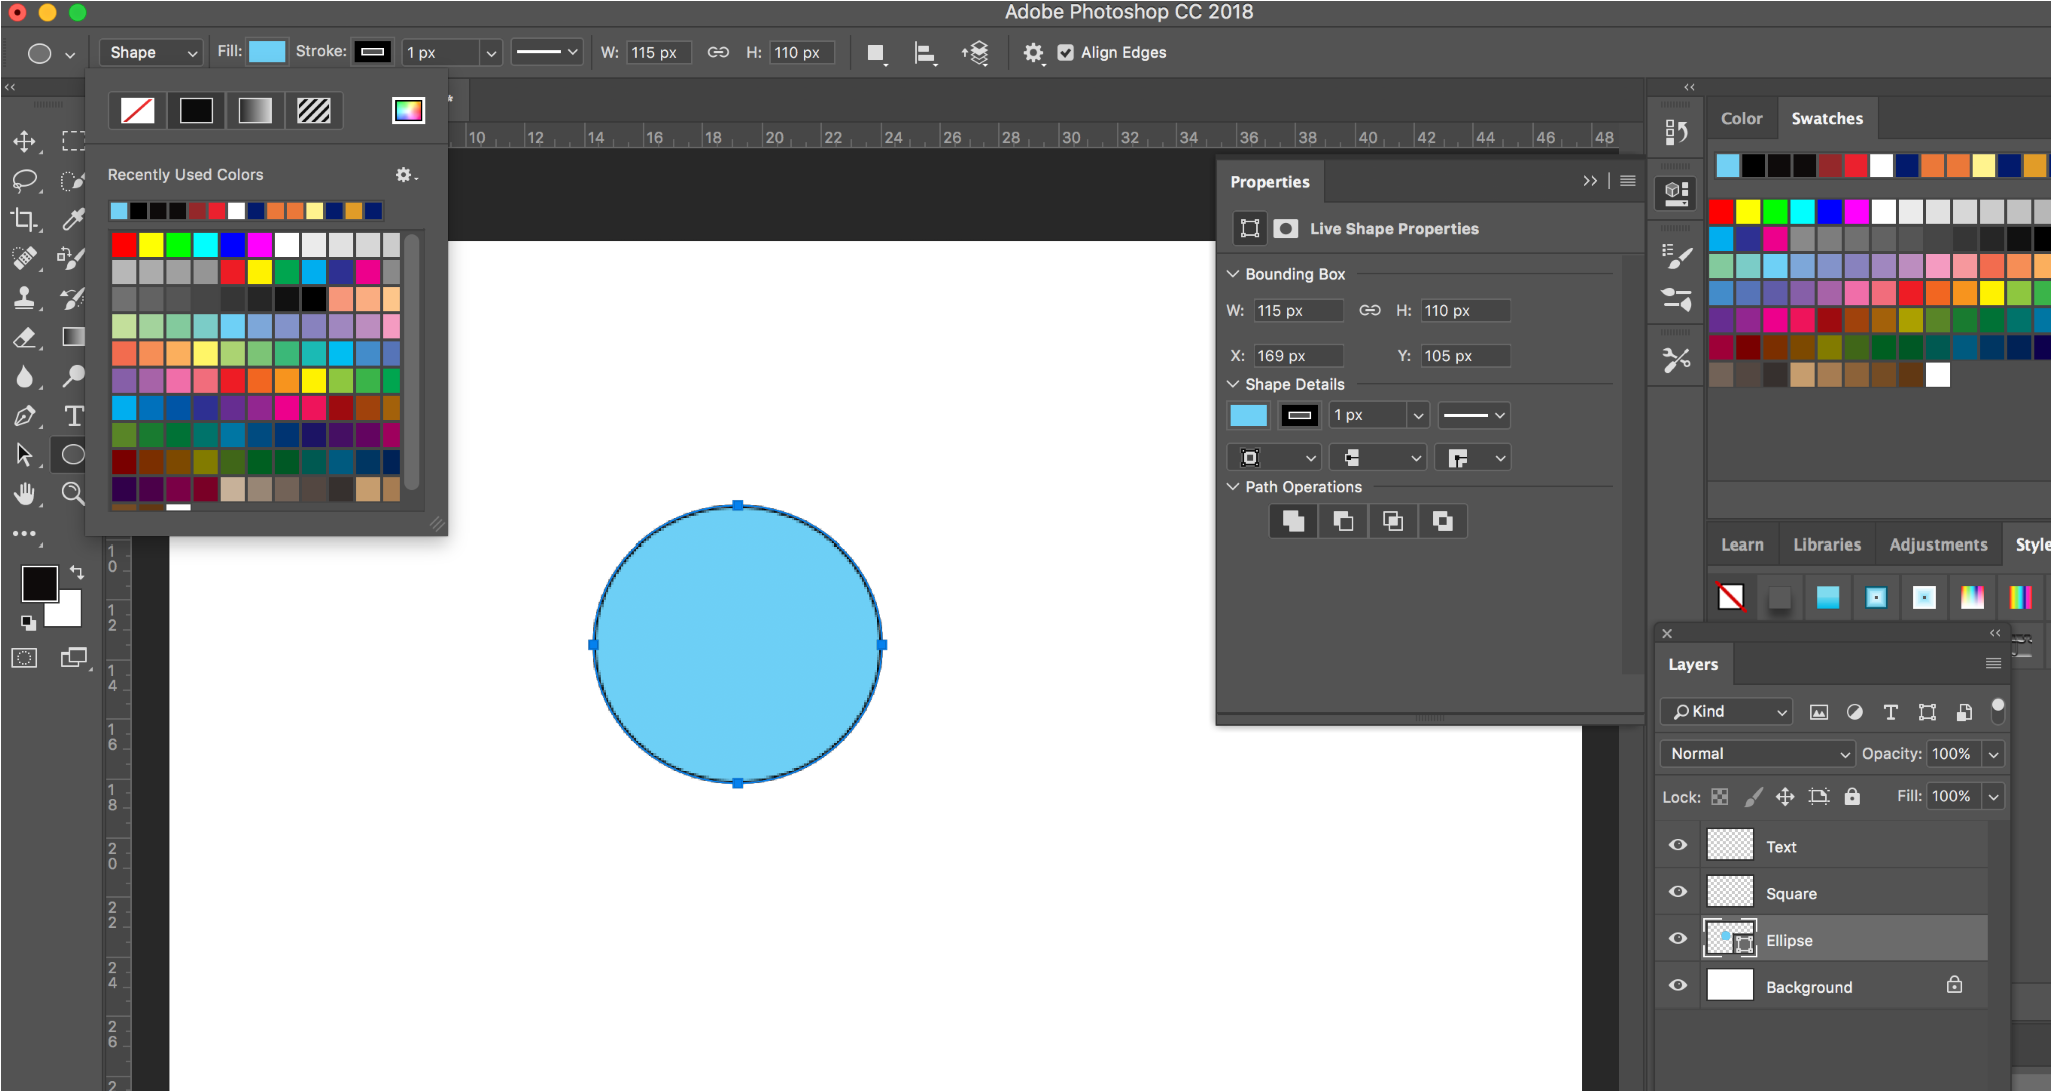
Task: Select the Move tool
Action: click(24, 141)
